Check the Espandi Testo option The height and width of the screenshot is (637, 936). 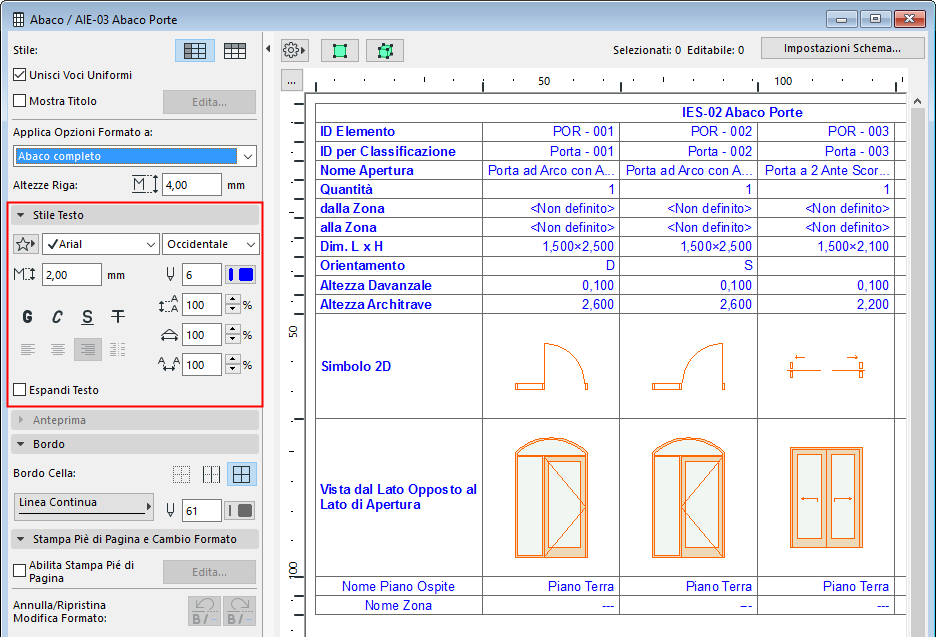coord(20,390)
